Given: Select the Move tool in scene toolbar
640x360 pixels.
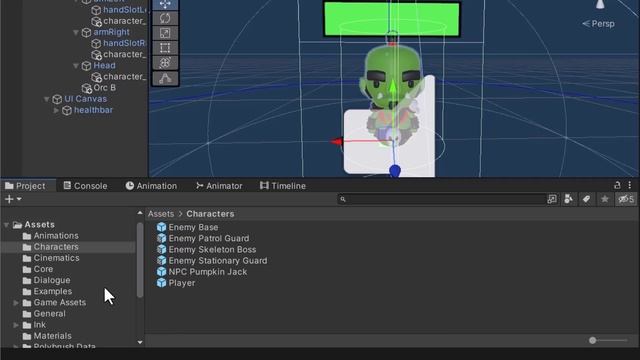Looking at the screenshot, I should (x=165, y=4).
